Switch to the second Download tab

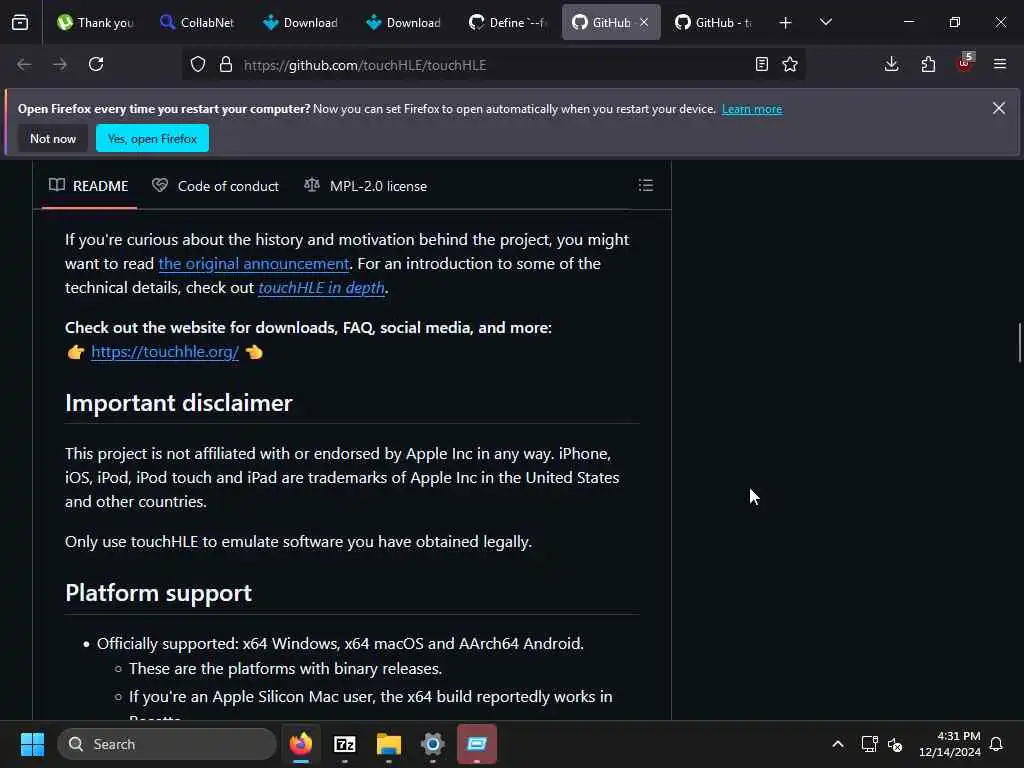click(404, 23)
